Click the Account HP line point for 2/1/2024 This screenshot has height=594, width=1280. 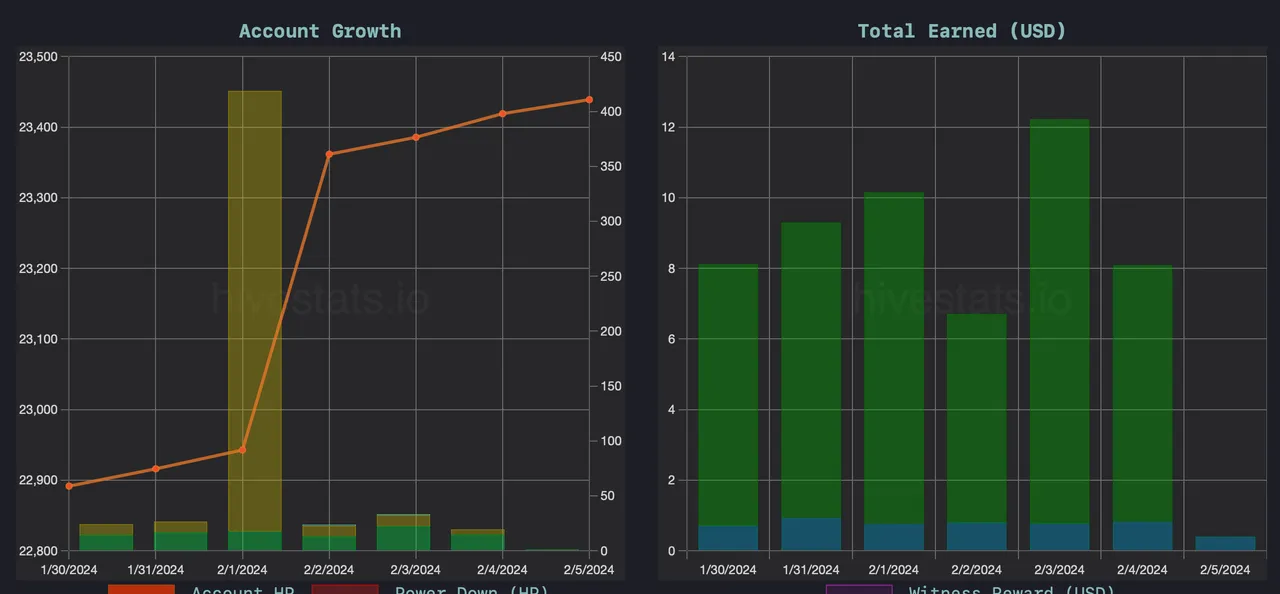(x=242, y=450)
